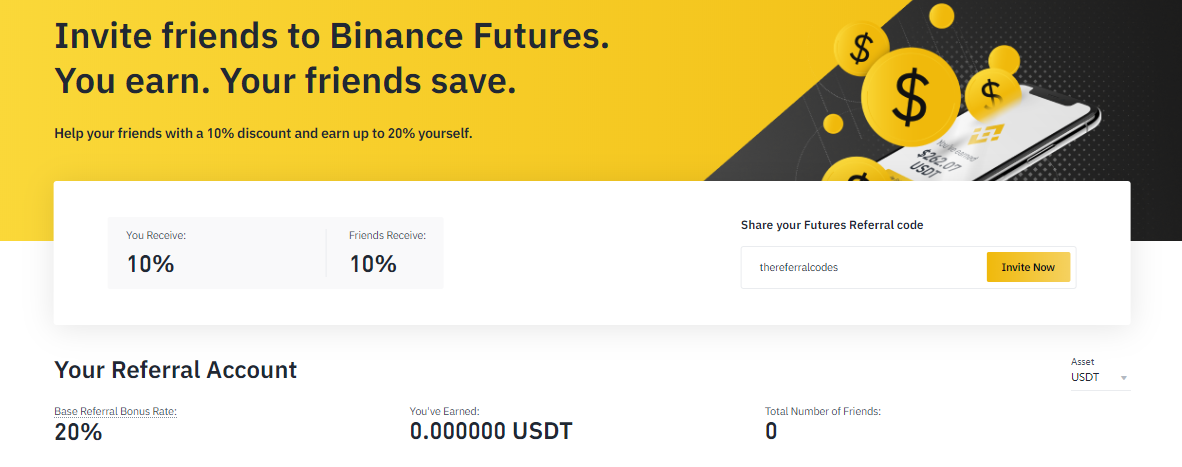Click the dollar coin right of the large coin
The width and height of the screenshot is (1182, 467).
(x=993, y=93)
